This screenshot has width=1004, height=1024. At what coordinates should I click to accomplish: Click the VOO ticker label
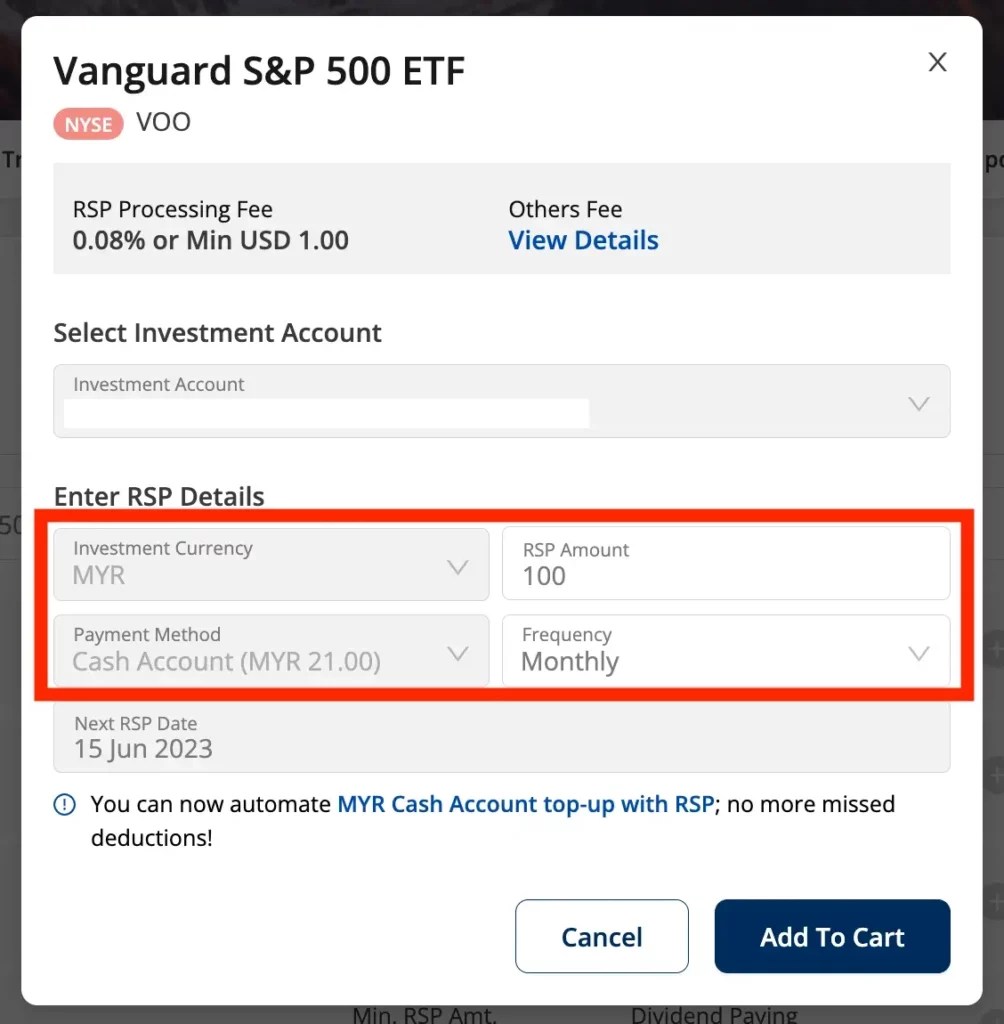(163, 122)
